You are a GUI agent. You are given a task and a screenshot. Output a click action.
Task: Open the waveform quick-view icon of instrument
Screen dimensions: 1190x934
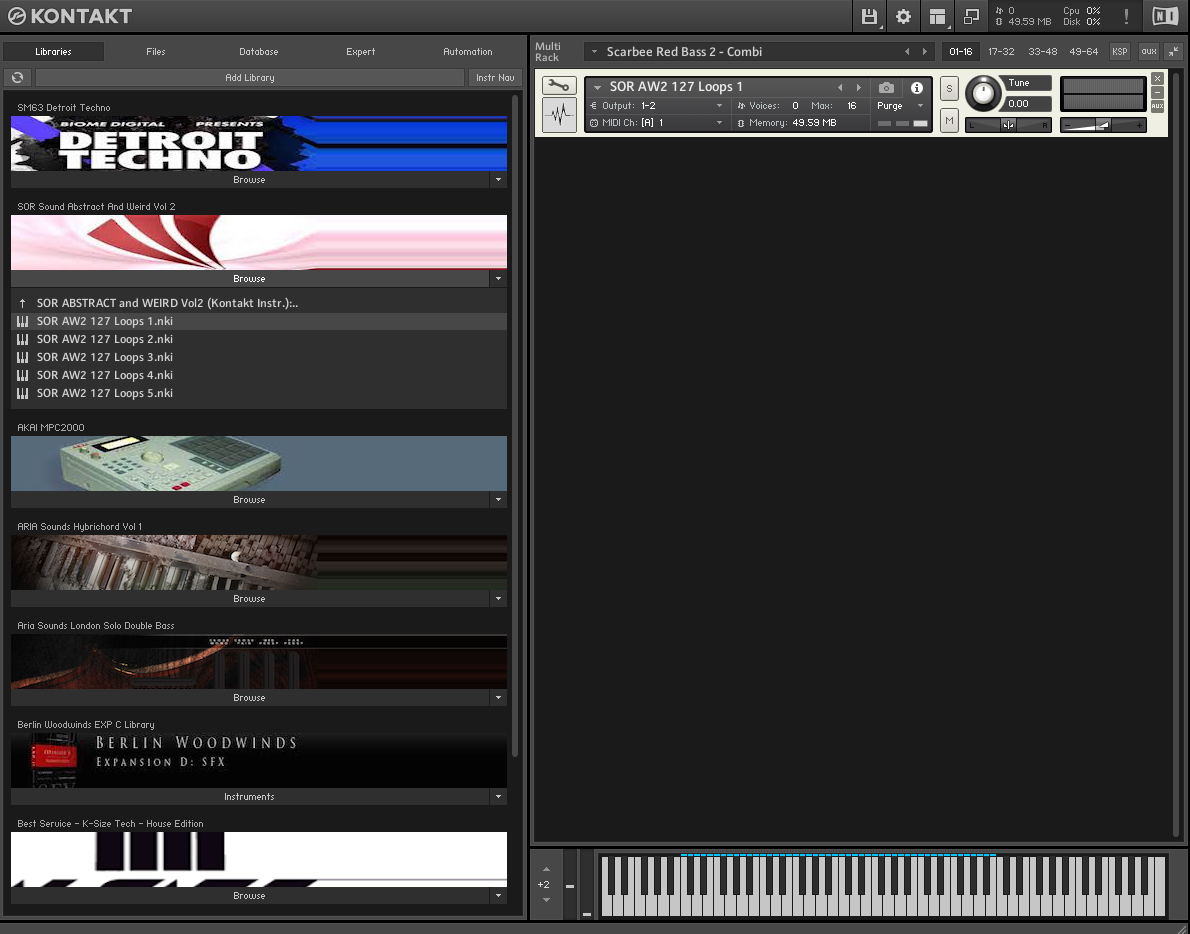tap(559, 115)
